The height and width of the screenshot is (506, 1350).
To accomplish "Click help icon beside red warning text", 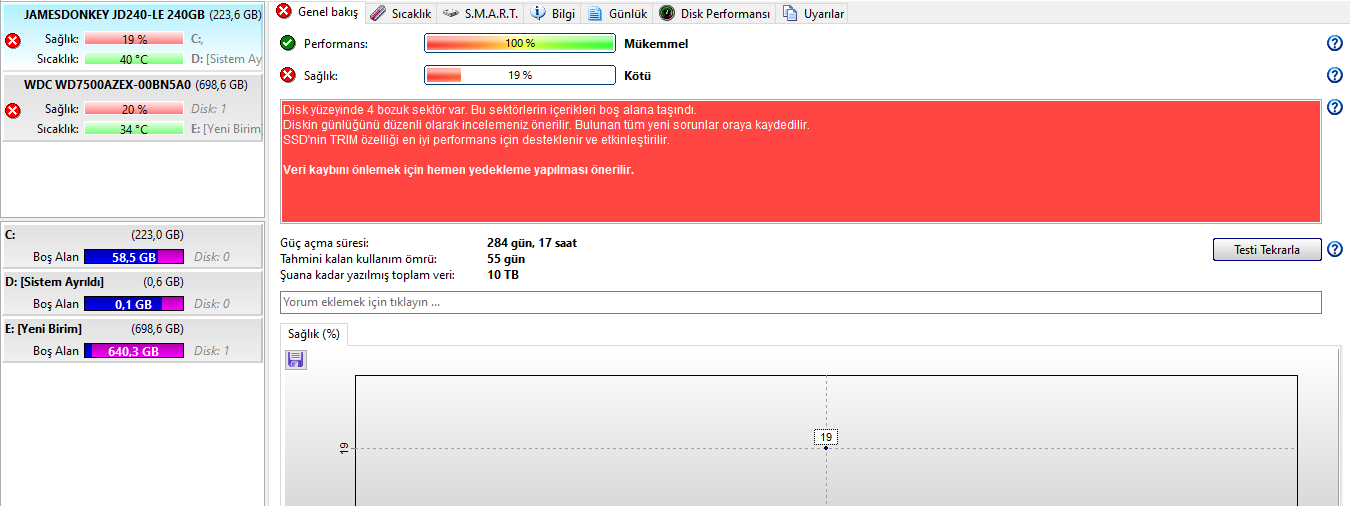I will (1334, 107).
